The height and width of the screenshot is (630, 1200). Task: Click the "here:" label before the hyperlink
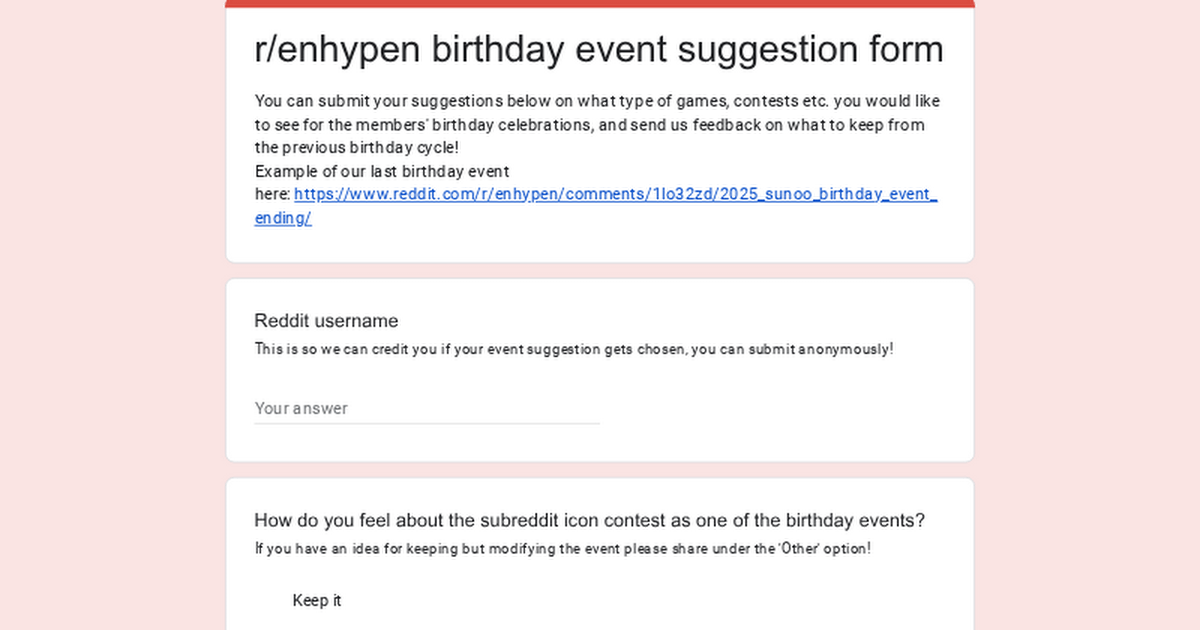pos(268,194)
